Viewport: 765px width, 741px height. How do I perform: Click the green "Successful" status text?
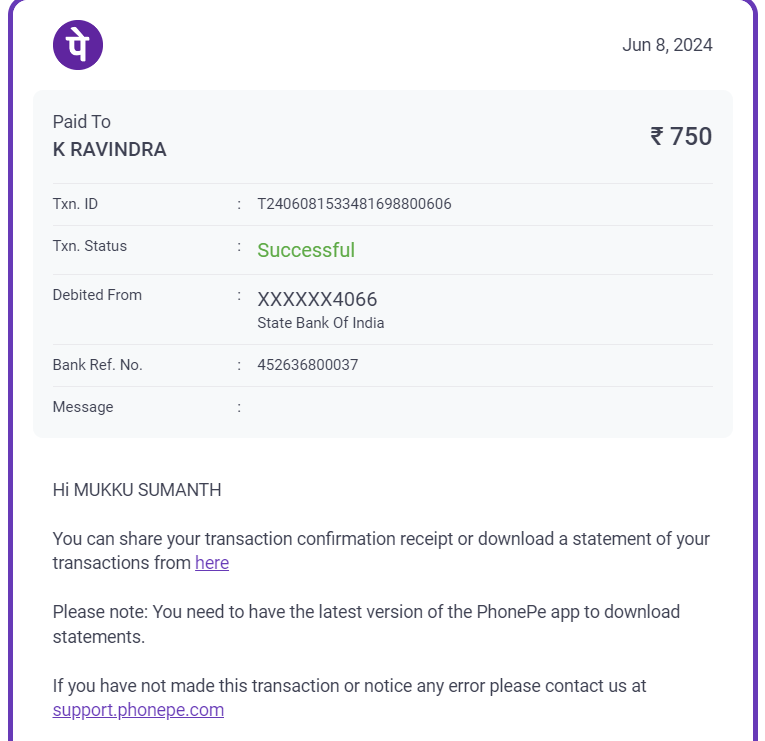coord(306,250)
